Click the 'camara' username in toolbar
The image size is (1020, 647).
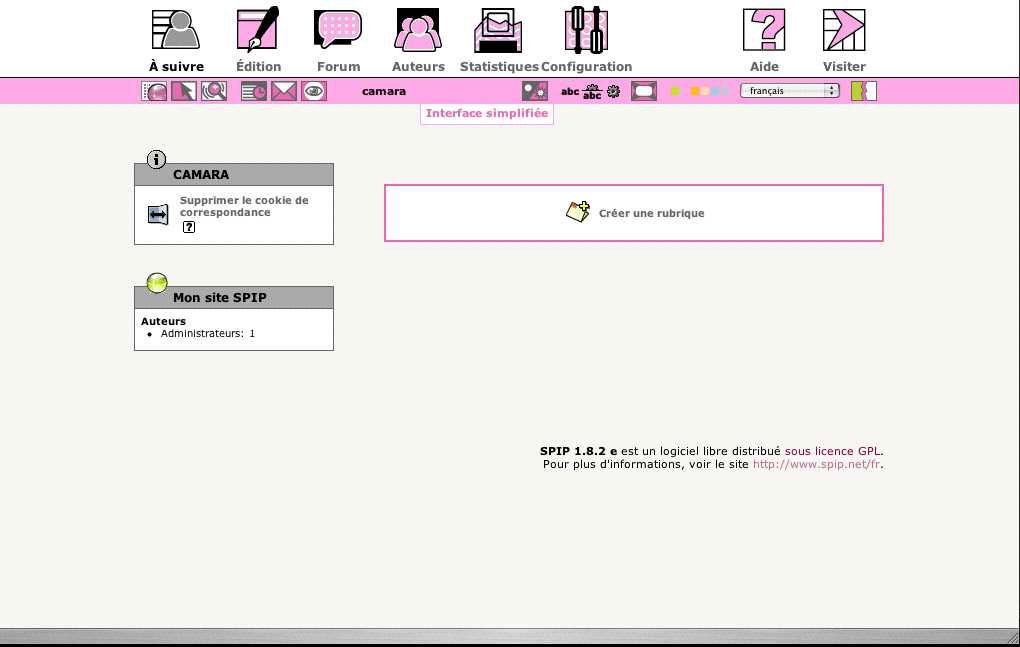click(384, 92)
